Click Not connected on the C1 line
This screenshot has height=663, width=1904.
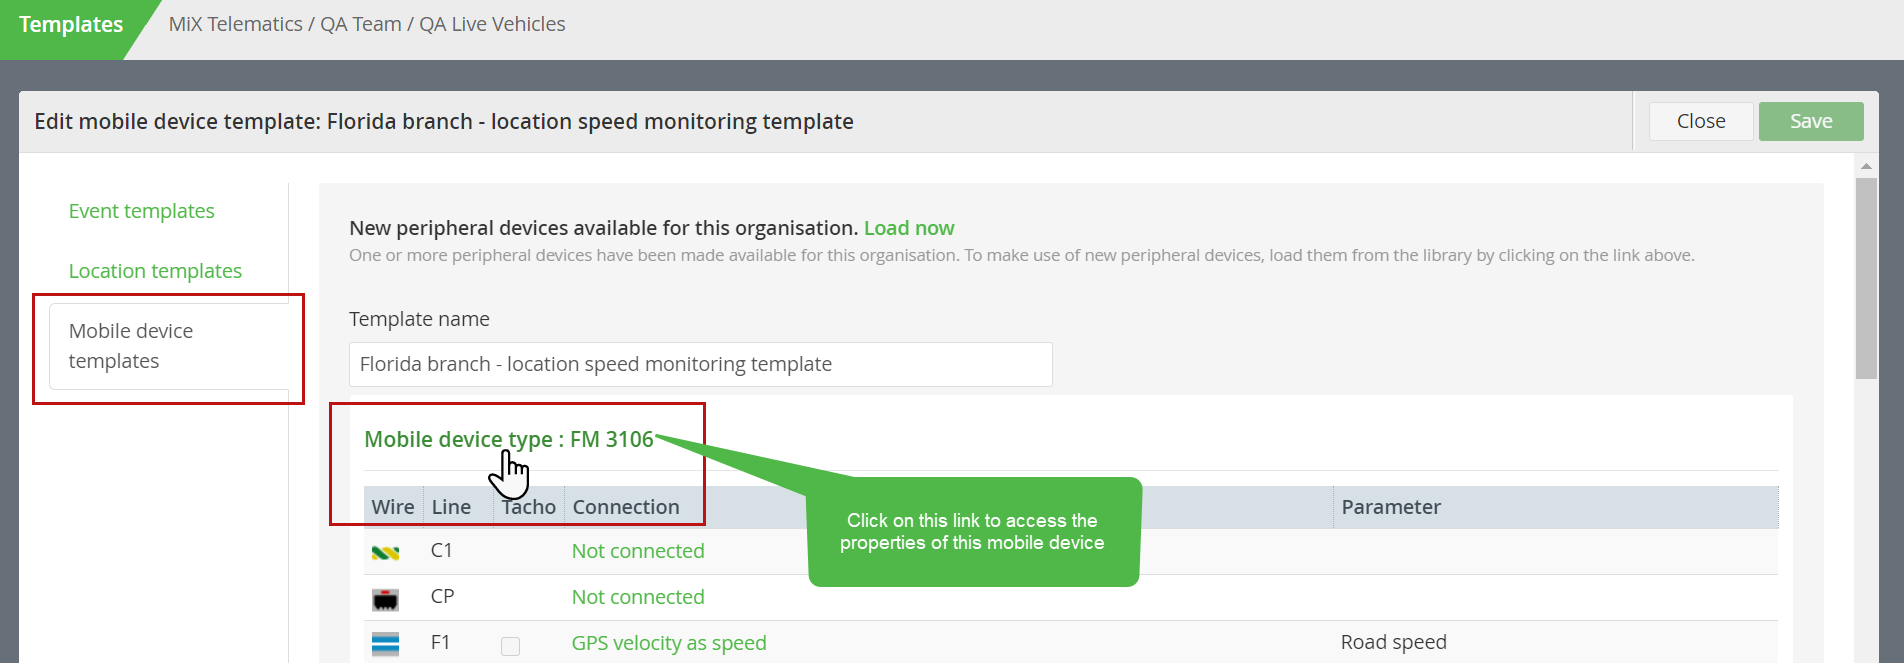point(638,551)
